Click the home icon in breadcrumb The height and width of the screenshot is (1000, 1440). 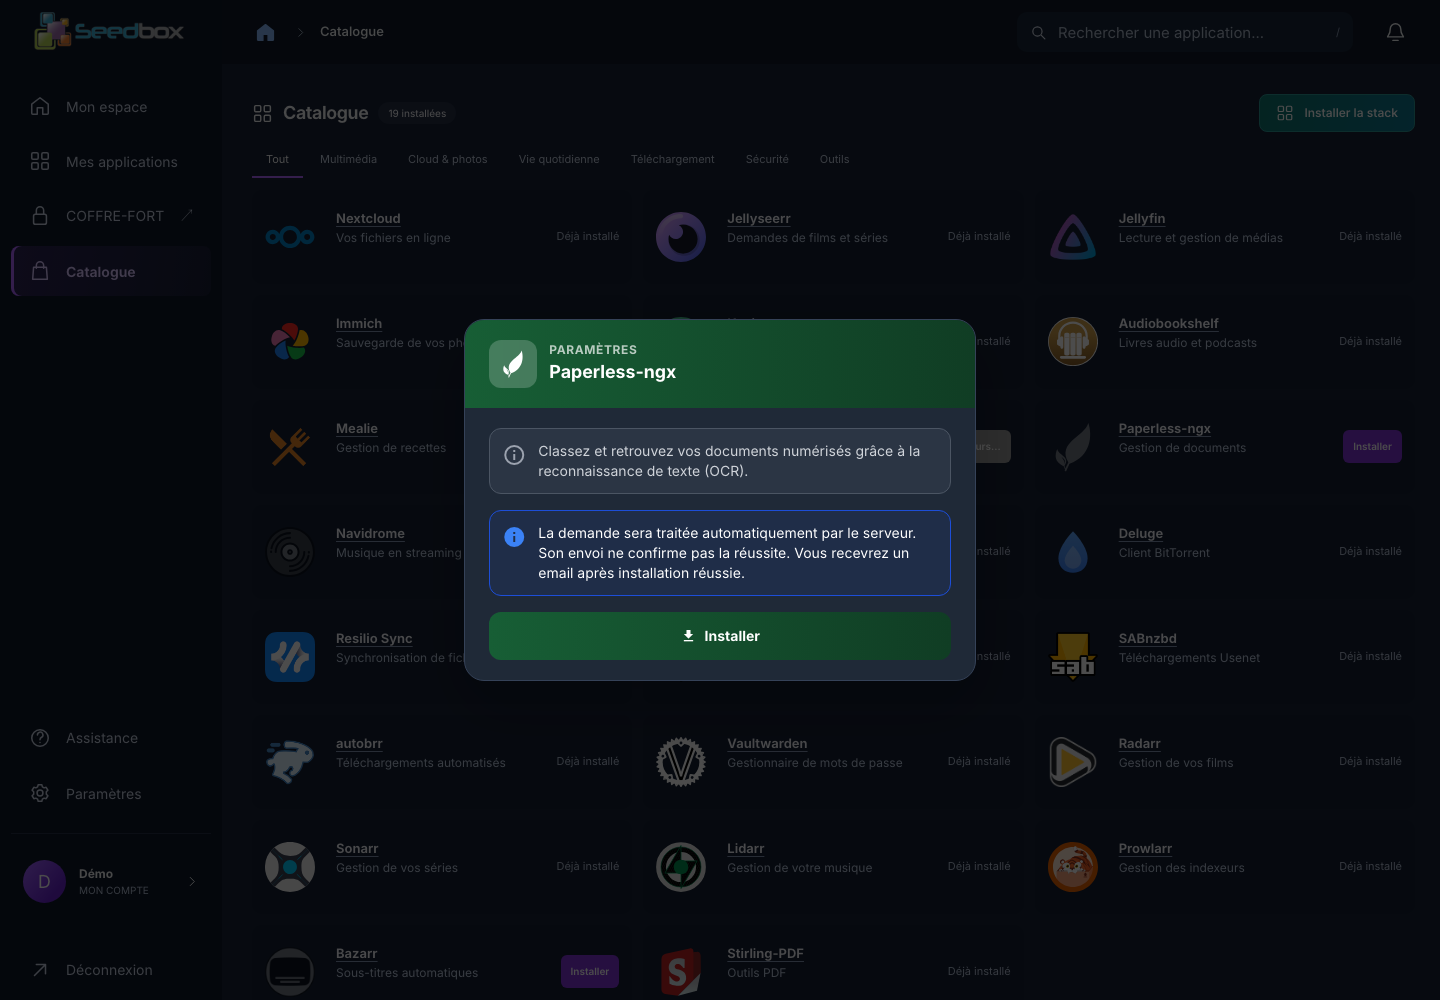coord(265,32)
